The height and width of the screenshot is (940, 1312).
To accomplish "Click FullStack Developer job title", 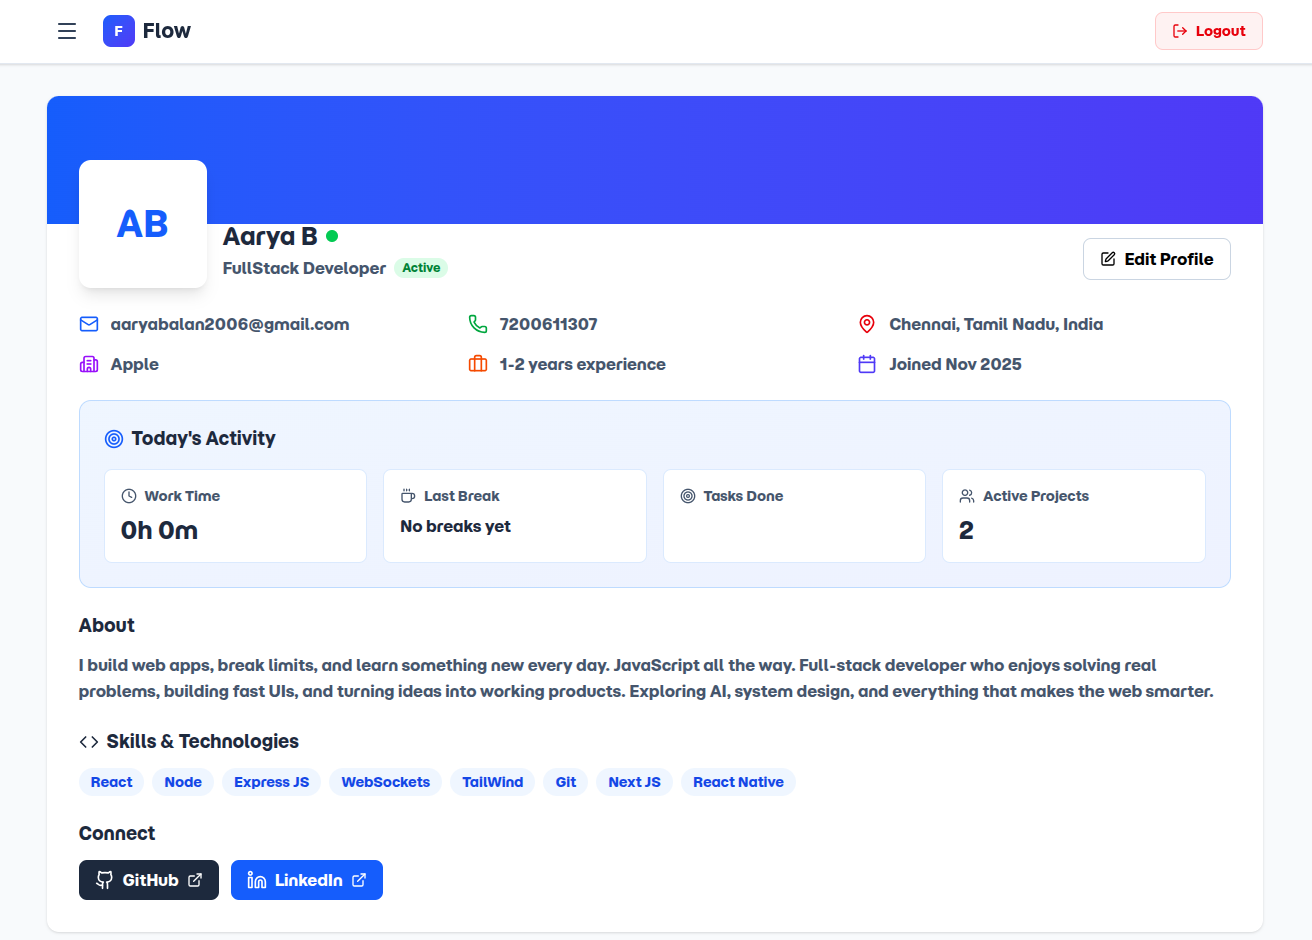I will point(304,268).
